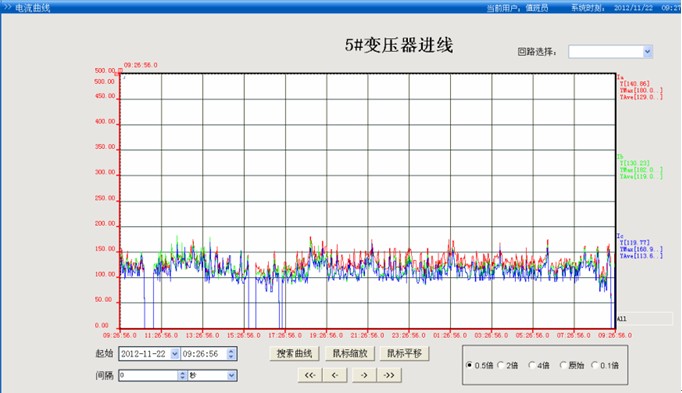
Task: Click the double-left rewind arrow button
Action: coord(310,375)
